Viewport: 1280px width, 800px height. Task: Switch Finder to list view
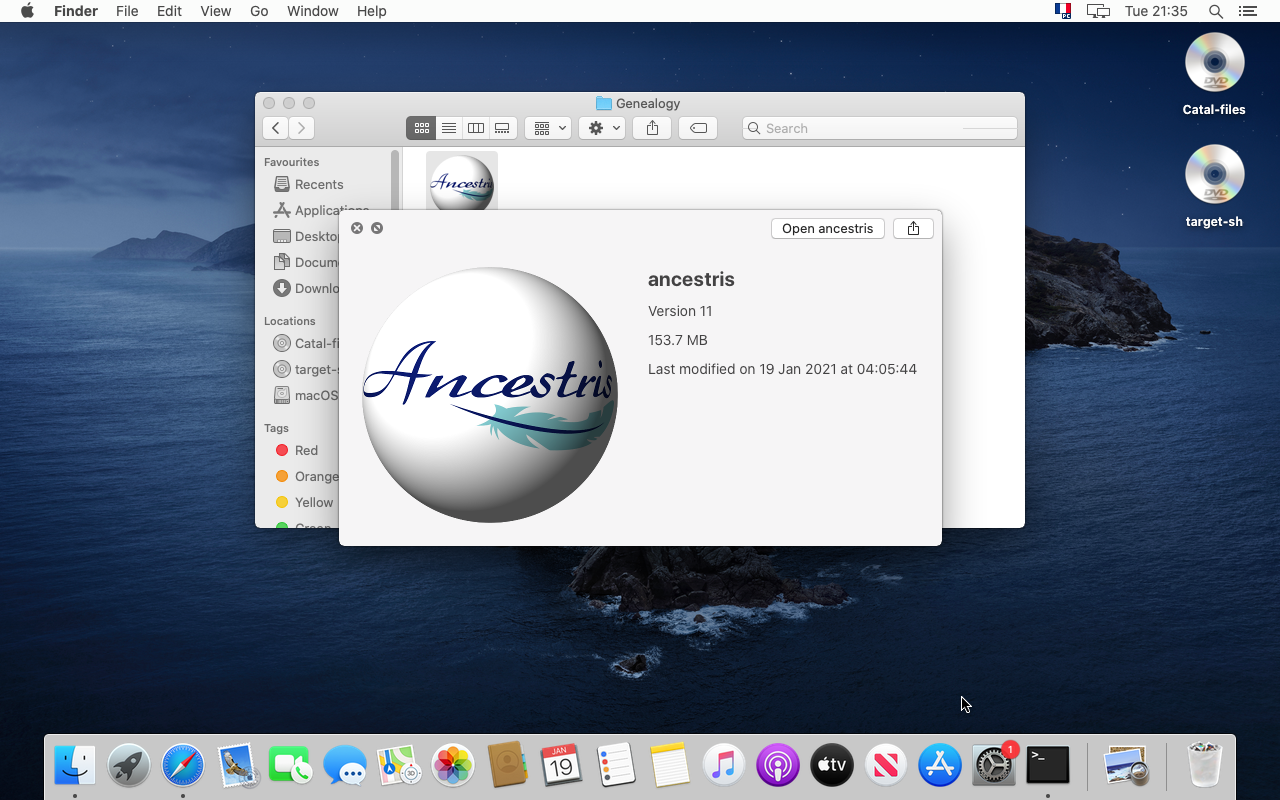[449, 128]
